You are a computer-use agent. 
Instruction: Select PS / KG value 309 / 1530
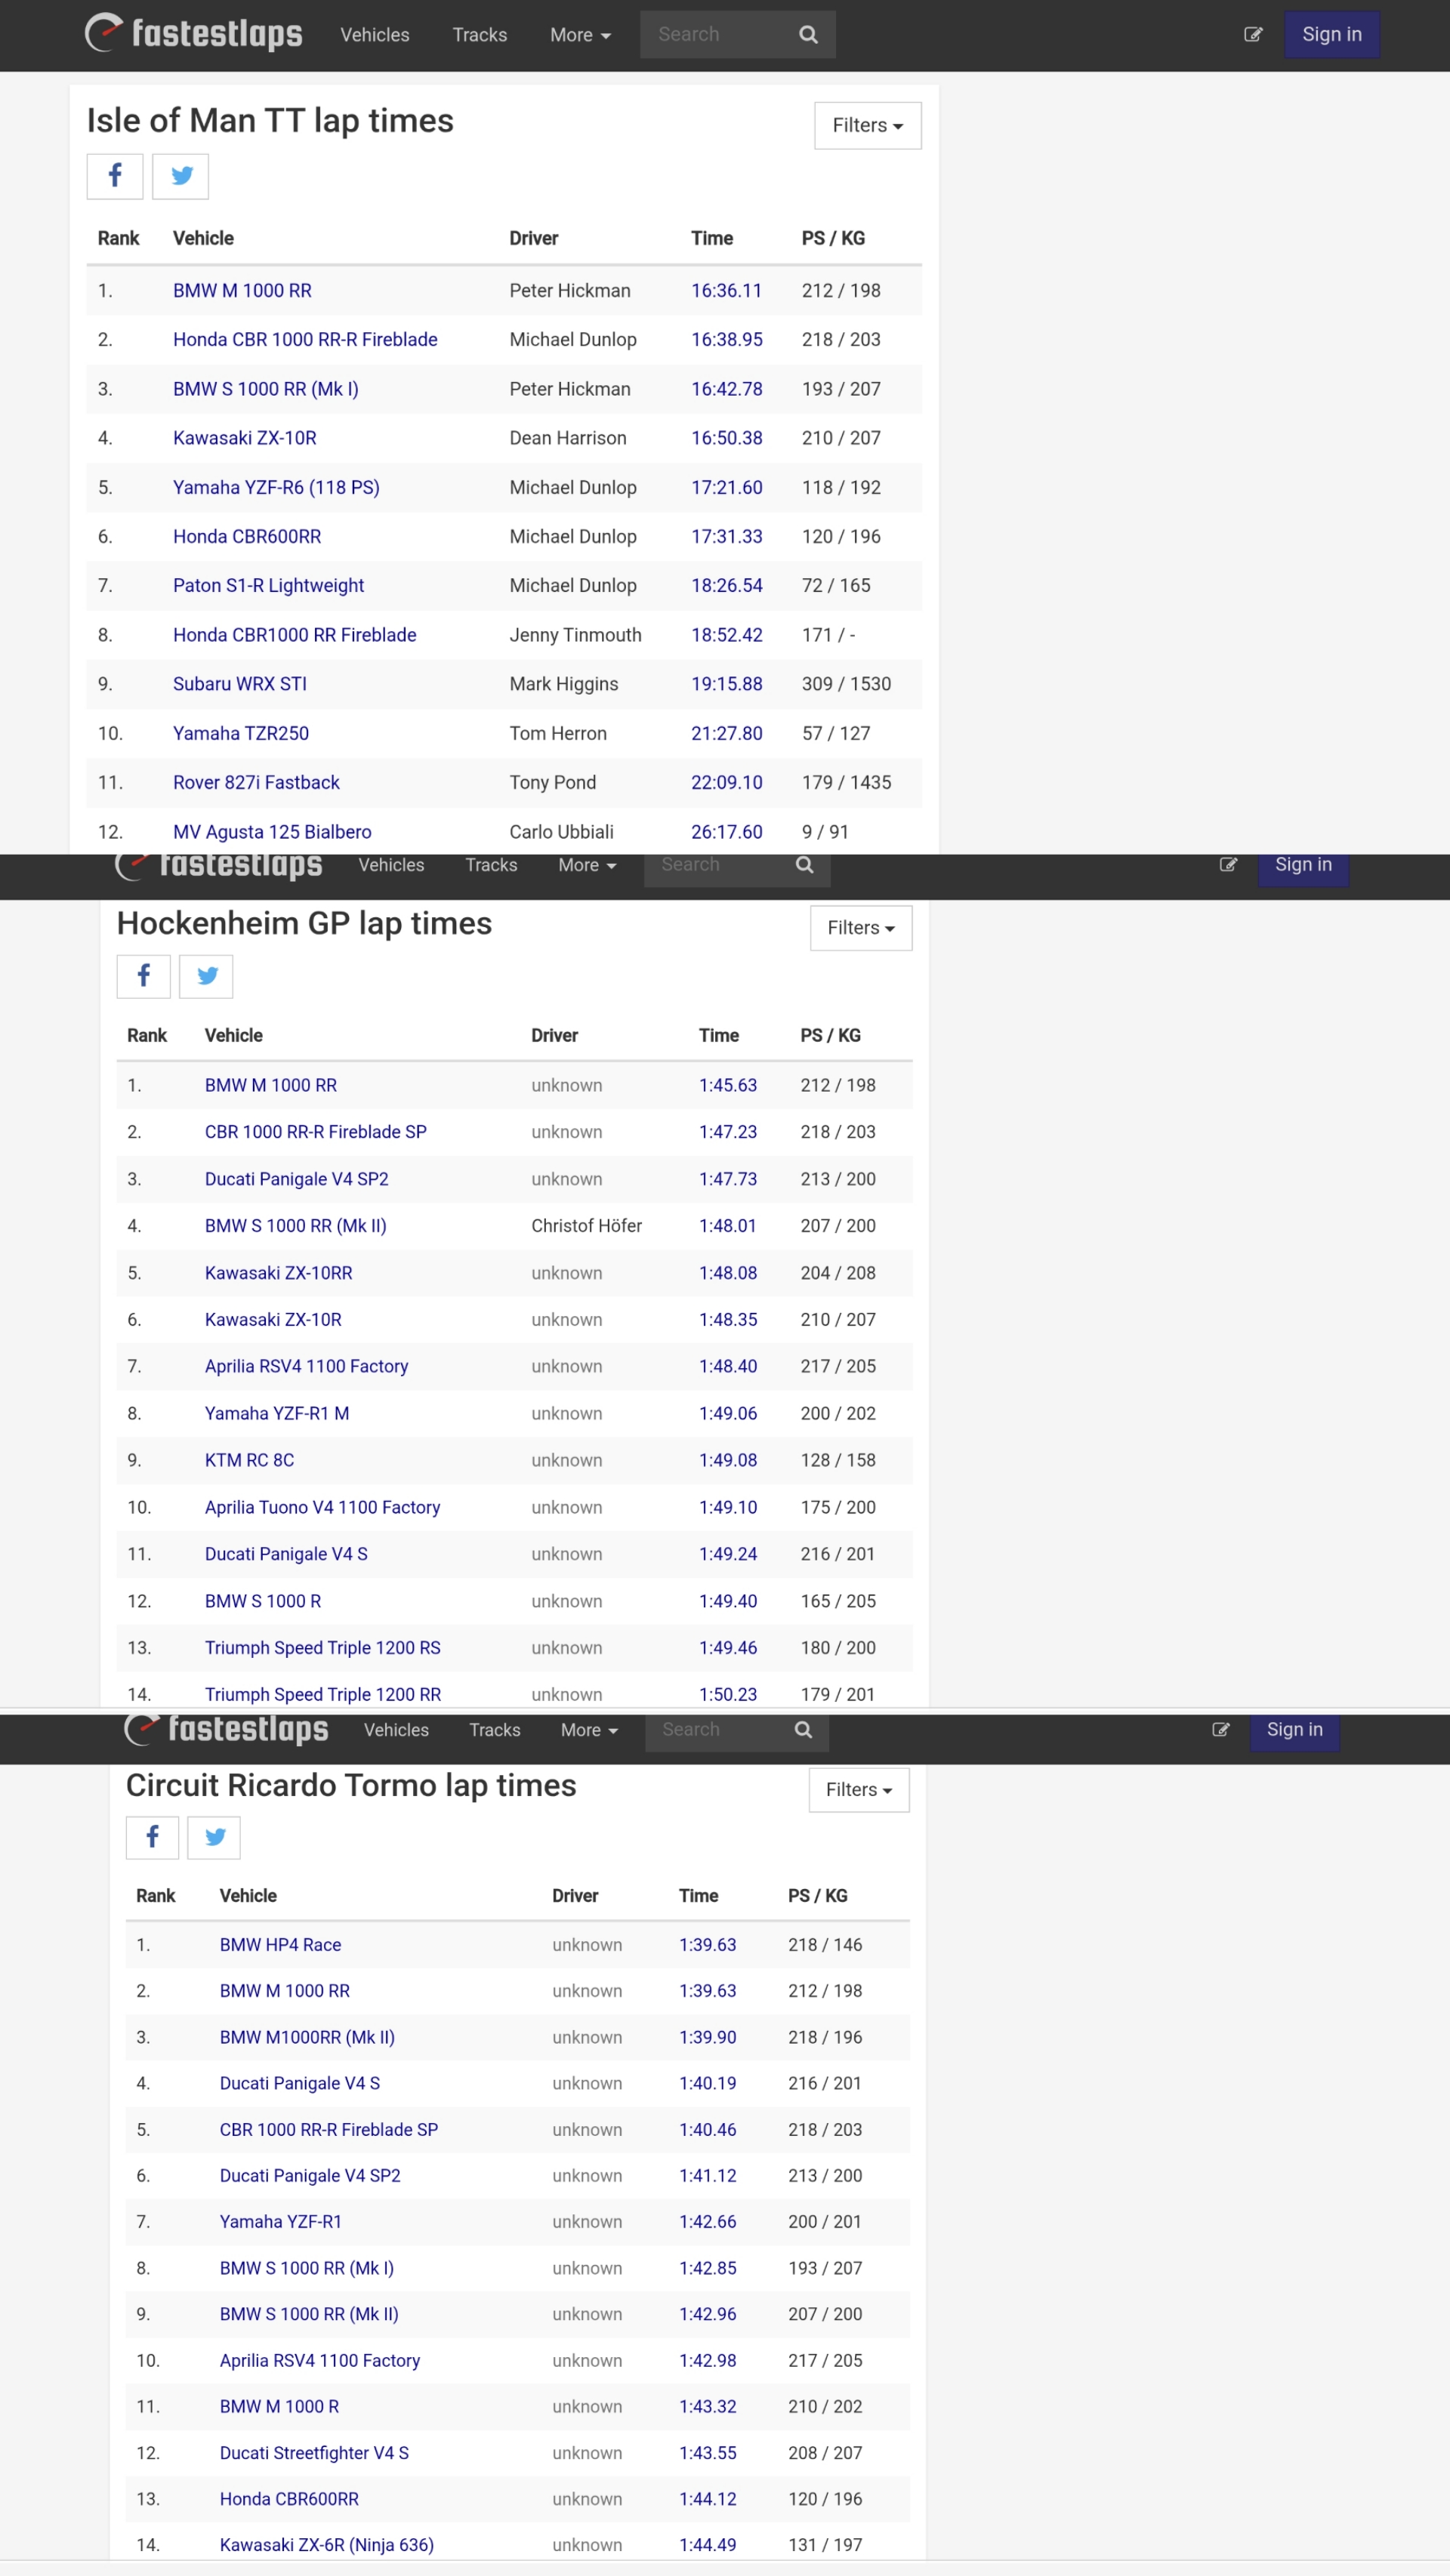[846, 684]
